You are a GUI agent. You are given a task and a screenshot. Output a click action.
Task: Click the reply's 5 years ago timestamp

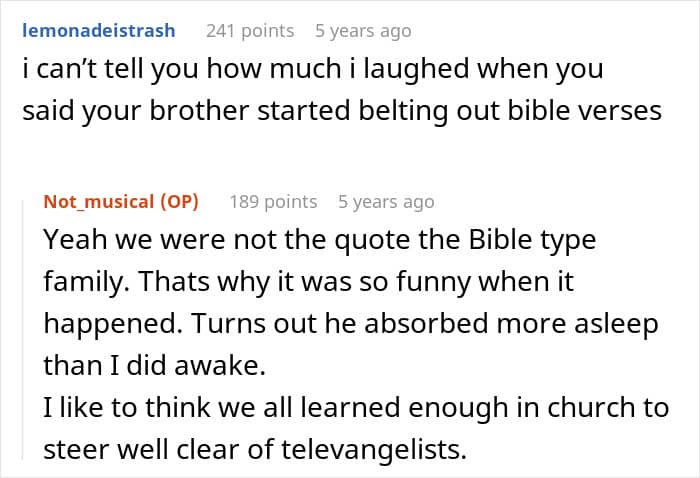(386, 202)
